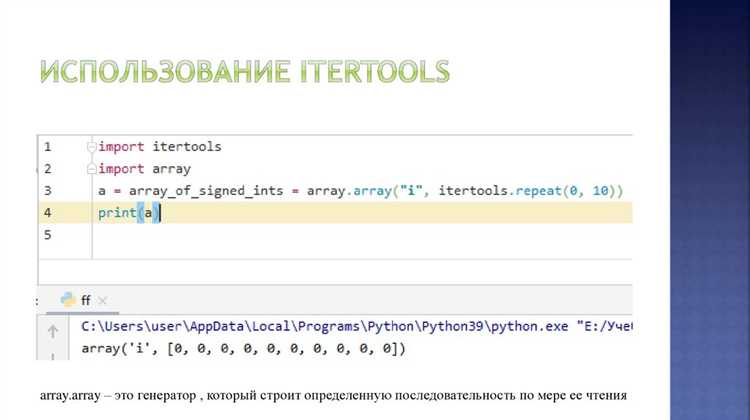750x420 pixels.
Task: Click line number 5 in the gutter
Action: tap(48, 235)
